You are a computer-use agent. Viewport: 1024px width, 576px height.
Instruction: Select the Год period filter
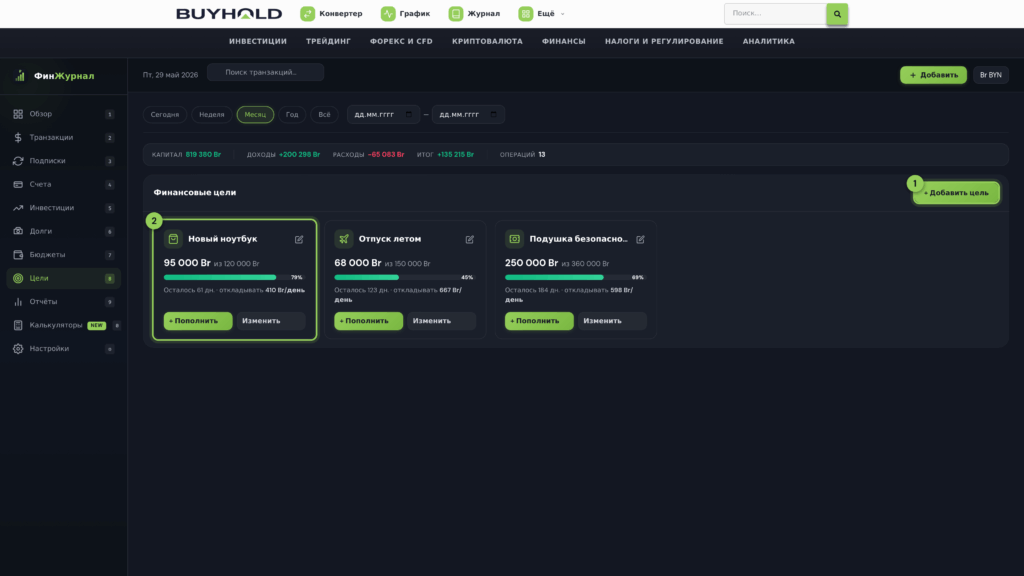click(x=292, y=114)
